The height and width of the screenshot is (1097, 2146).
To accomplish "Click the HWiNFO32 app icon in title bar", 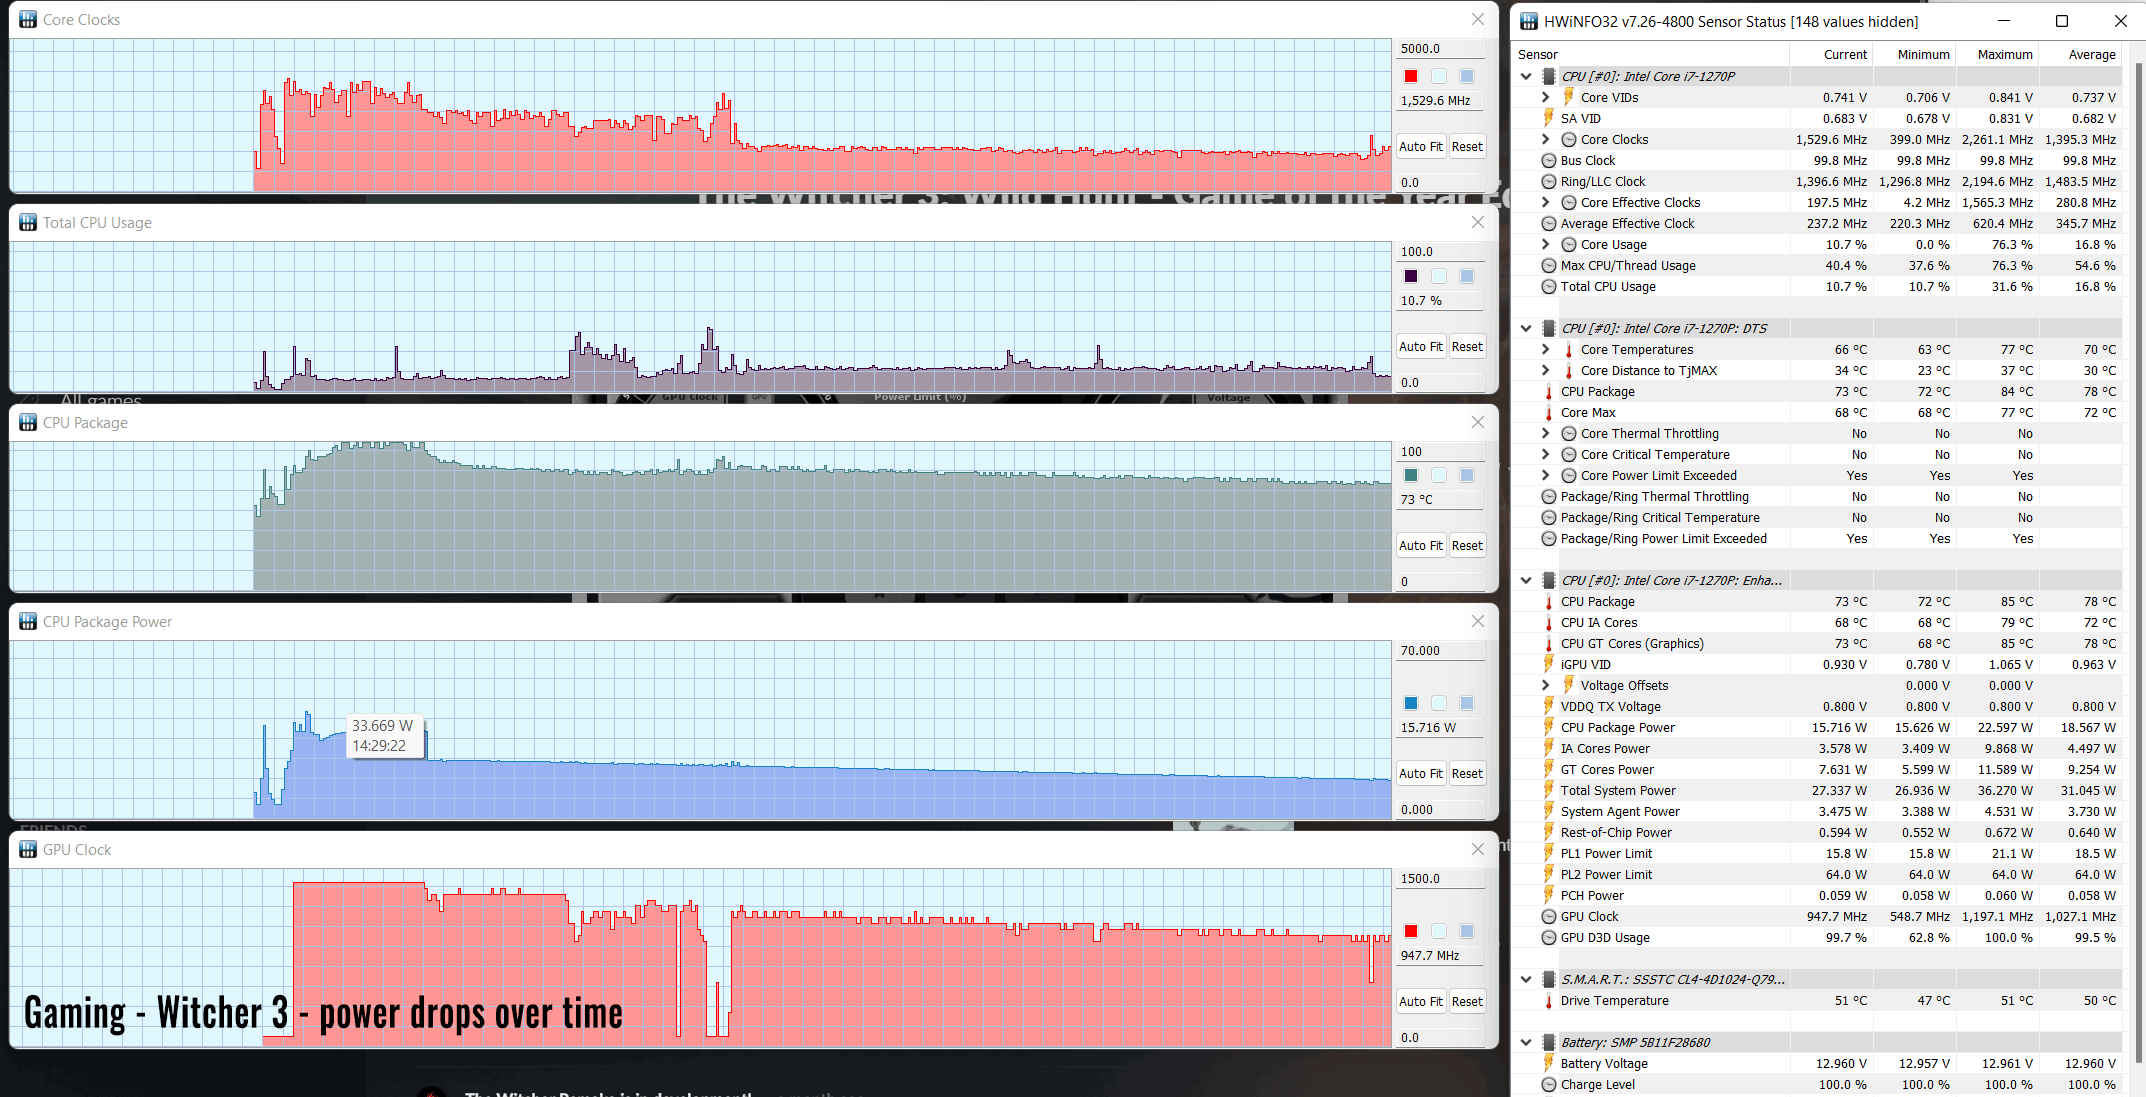I will [x=1529, y=21].
